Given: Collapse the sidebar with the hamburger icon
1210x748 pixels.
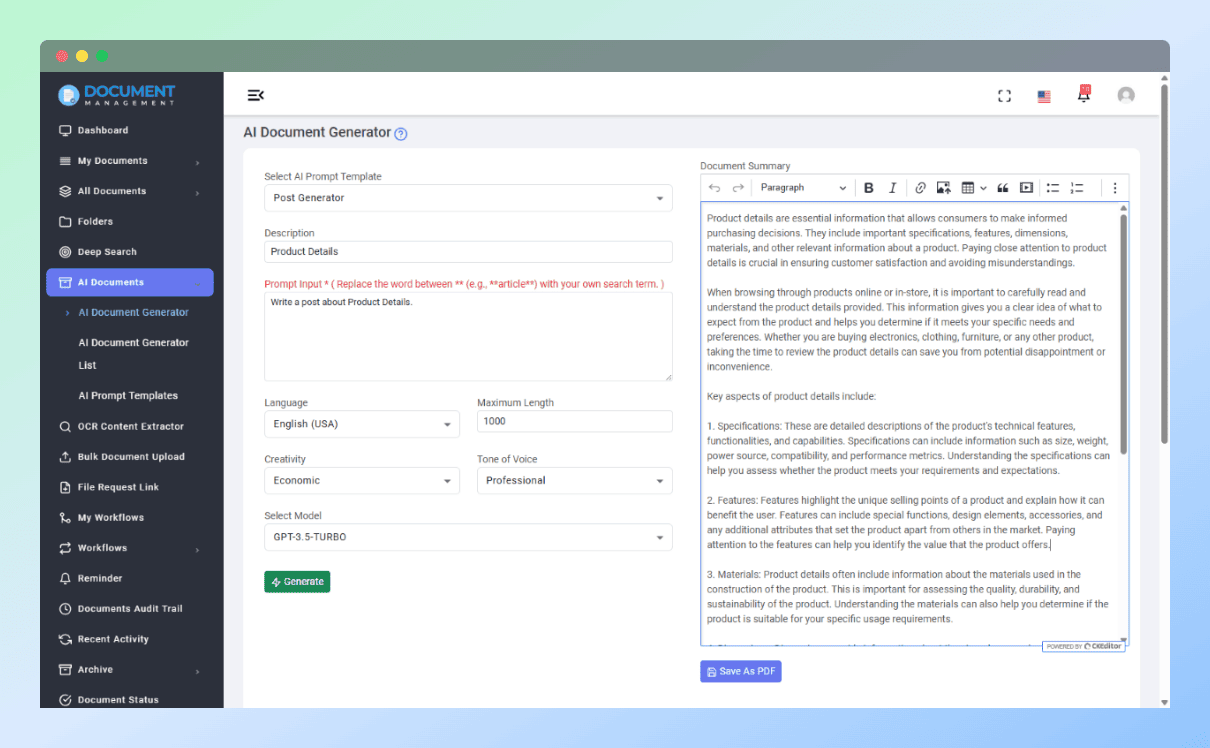Looking at the screenshot, I should coord(256,94).
